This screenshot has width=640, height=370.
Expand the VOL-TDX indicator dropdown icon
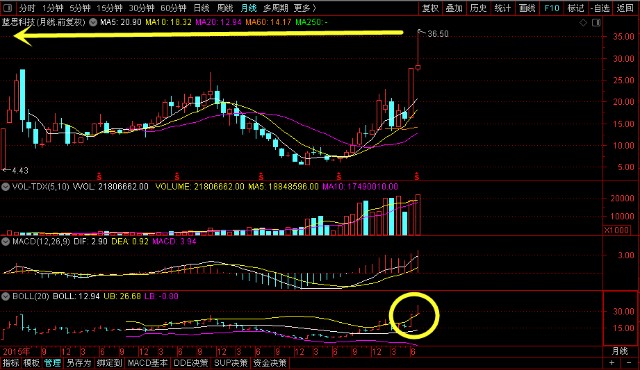tap(5, 187)
